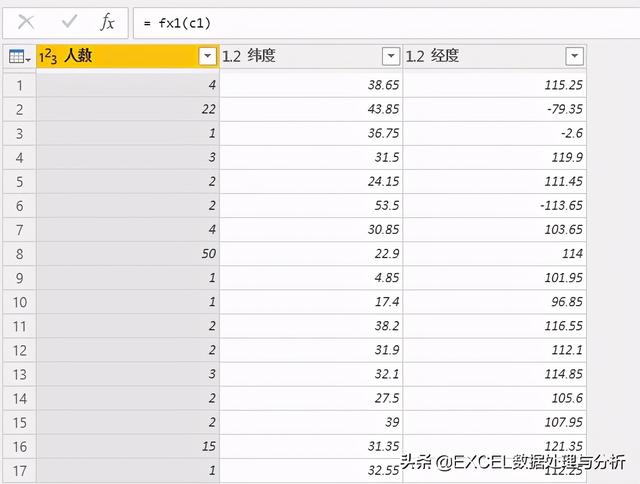
Task: Click inside the formula bar text field
Action: (x=380, y=21)
